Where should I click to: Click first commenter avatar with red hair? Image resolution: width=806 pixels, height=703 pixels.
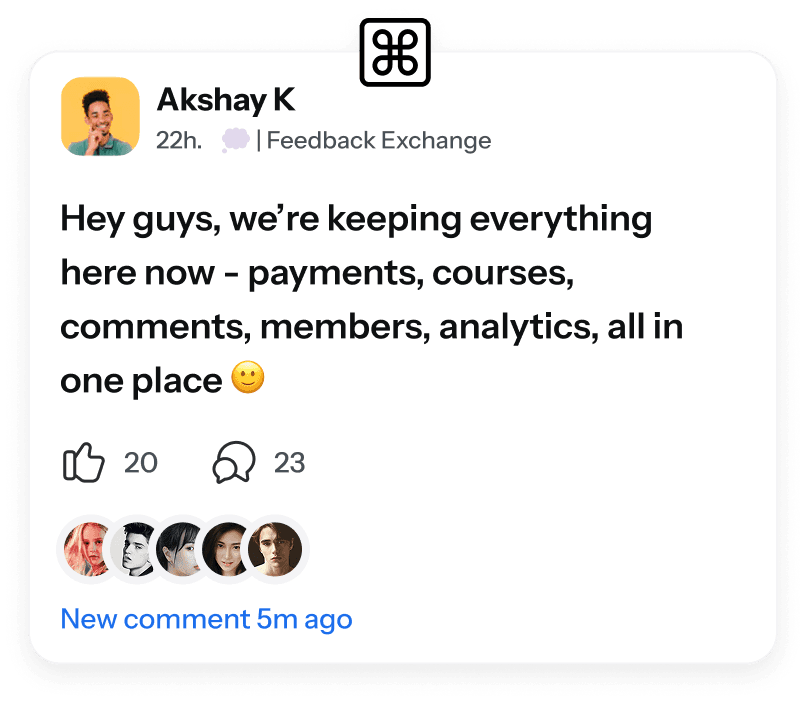click(x=86, y=549)
